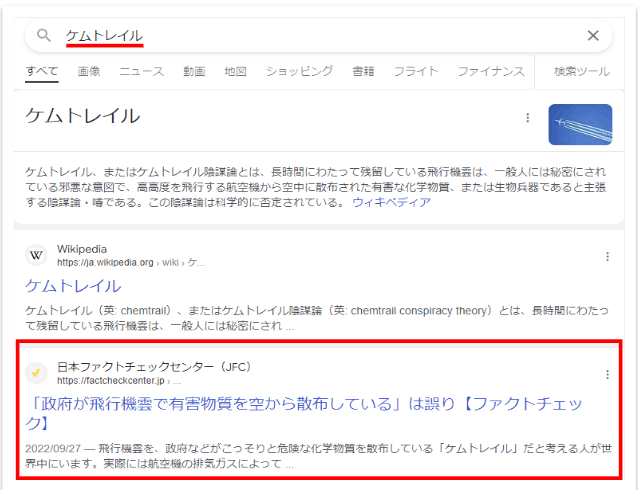The image size is (638, 490).
Task: Click 日本ファクトチェックセンター（JFC）site name
Action: pyautogui.click(x=154, y=367)
